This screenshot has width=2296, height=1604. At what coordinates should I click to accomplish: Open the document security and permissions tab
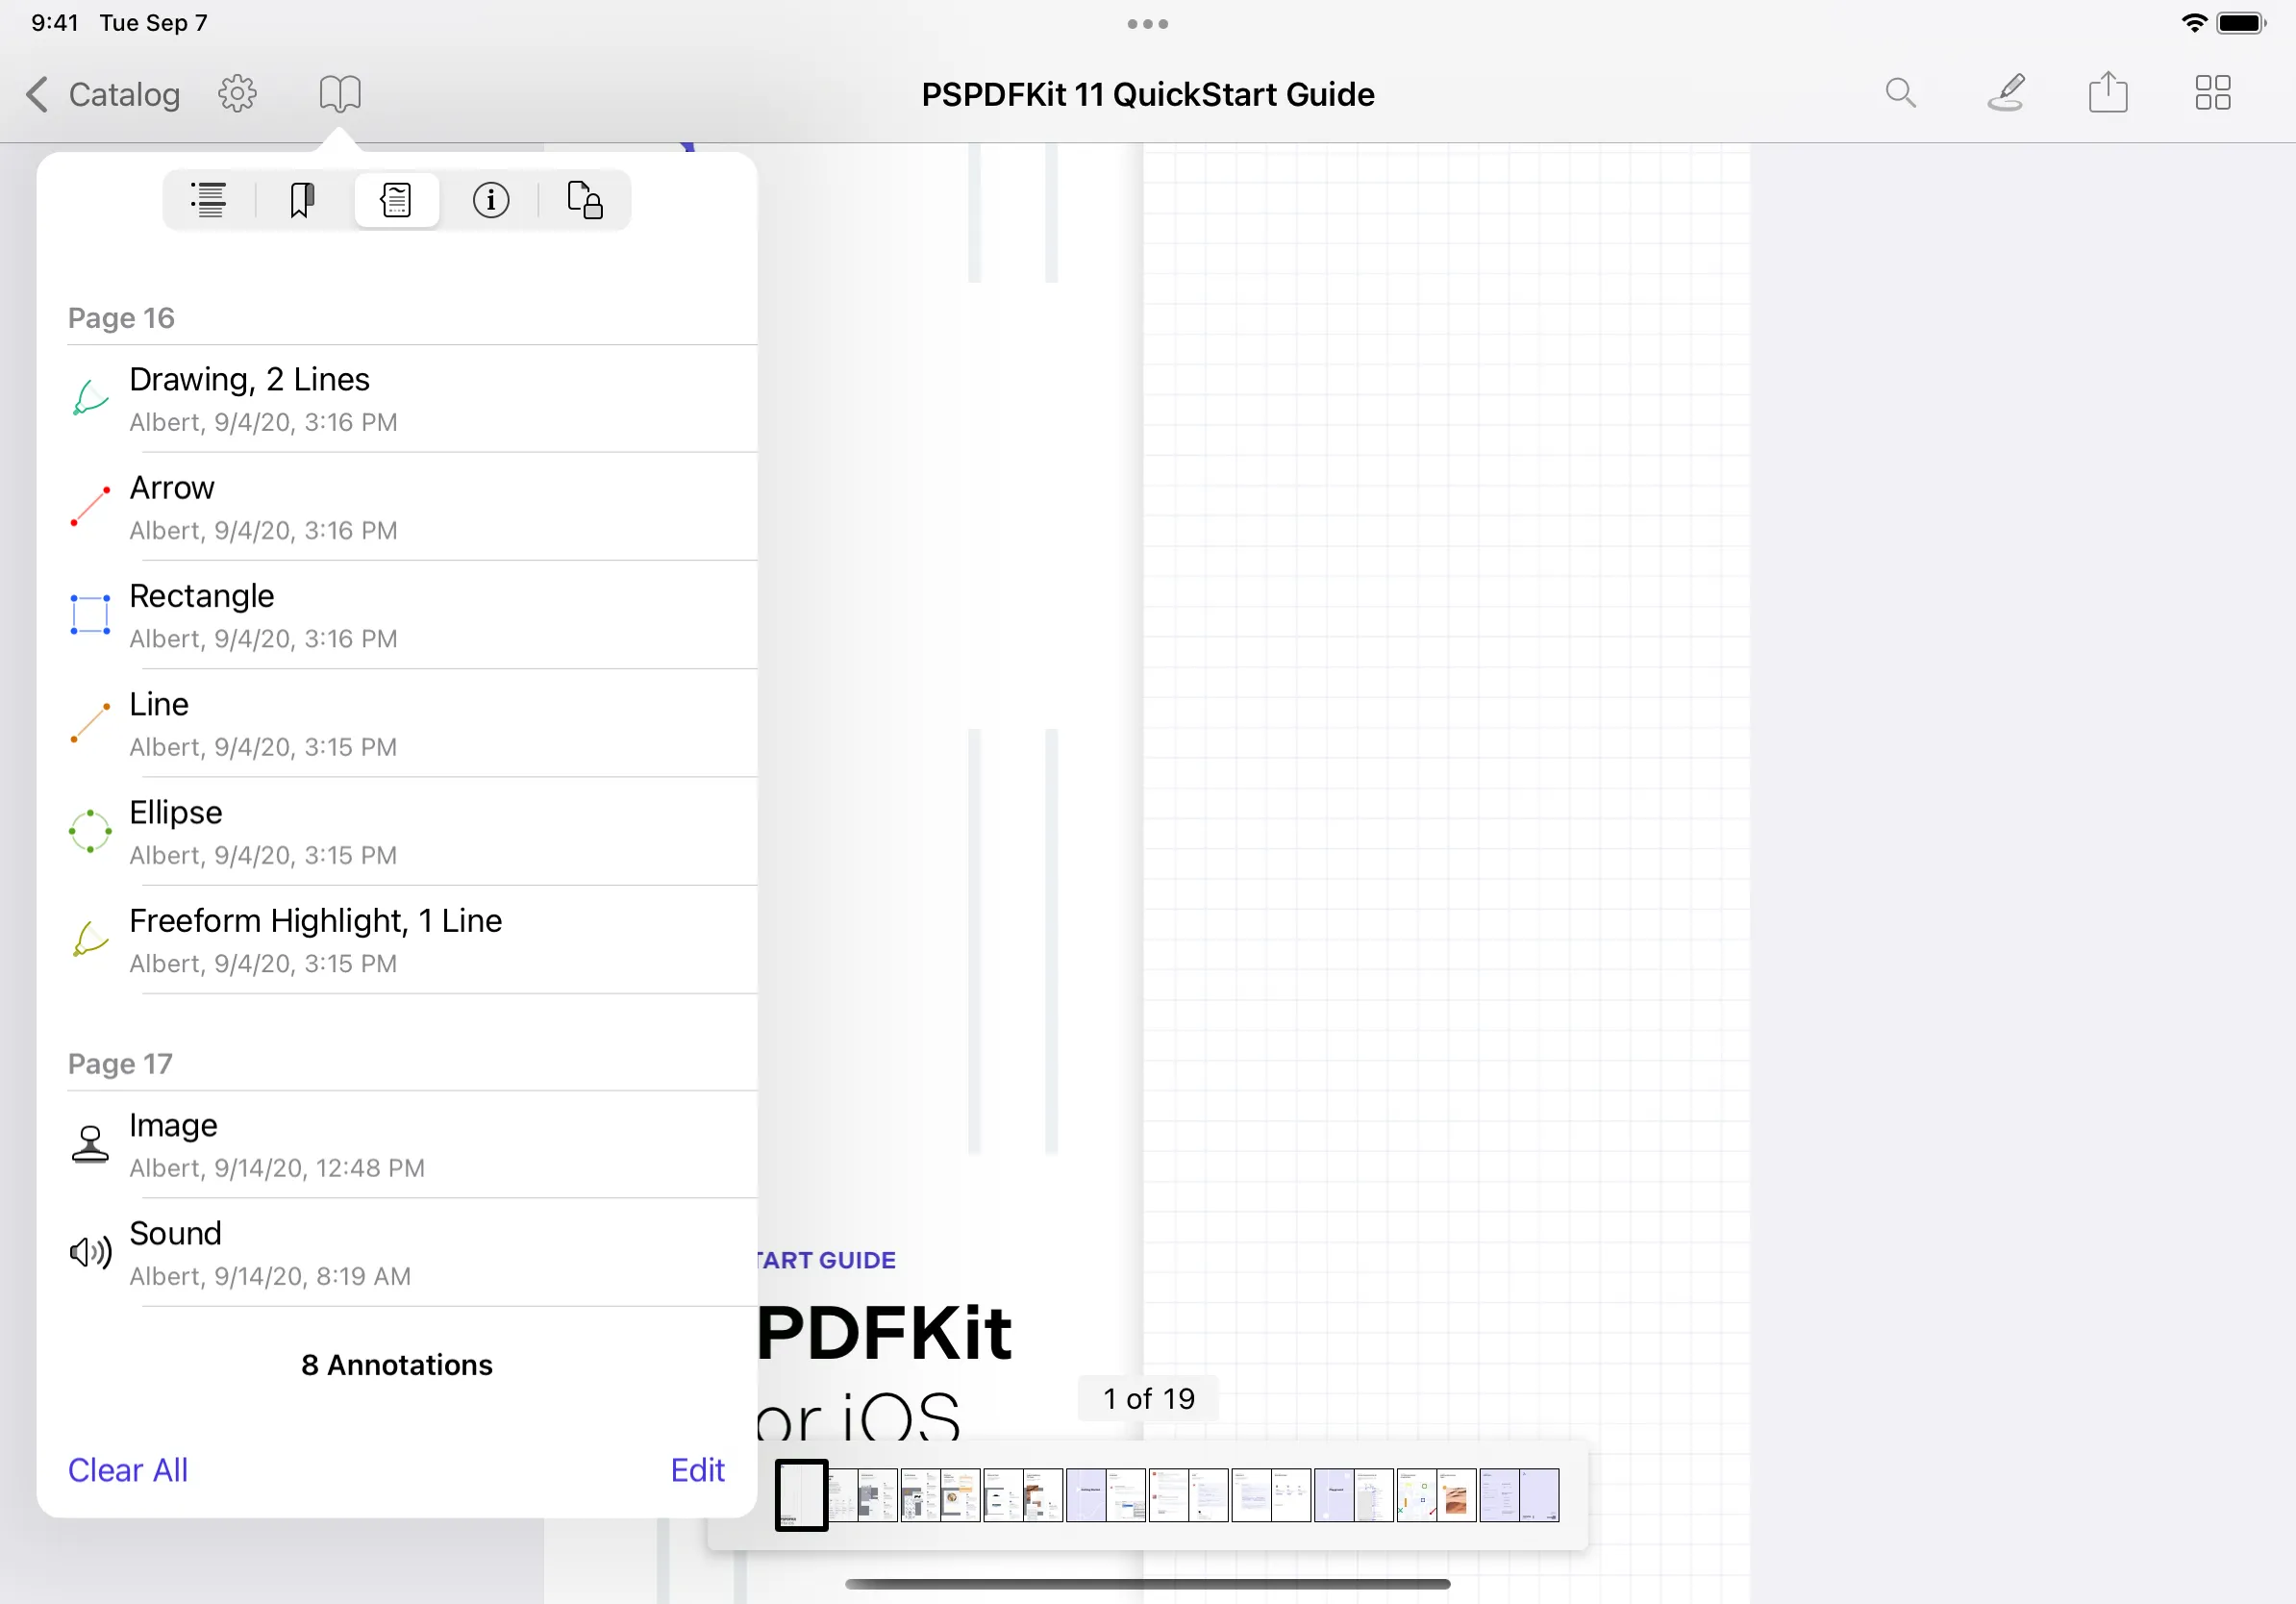click(584, 199)
